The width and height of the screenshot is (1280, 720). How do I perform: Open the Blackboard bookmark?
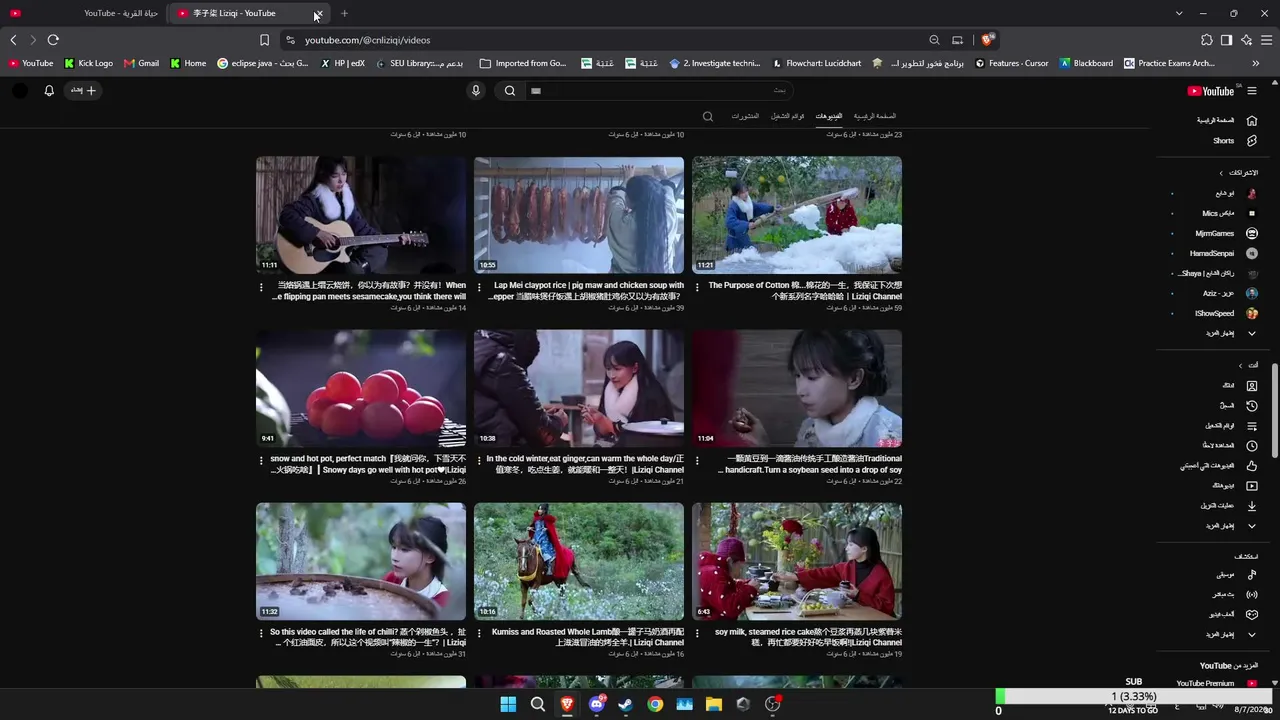pyautogui.click(x=1085, y=63)
